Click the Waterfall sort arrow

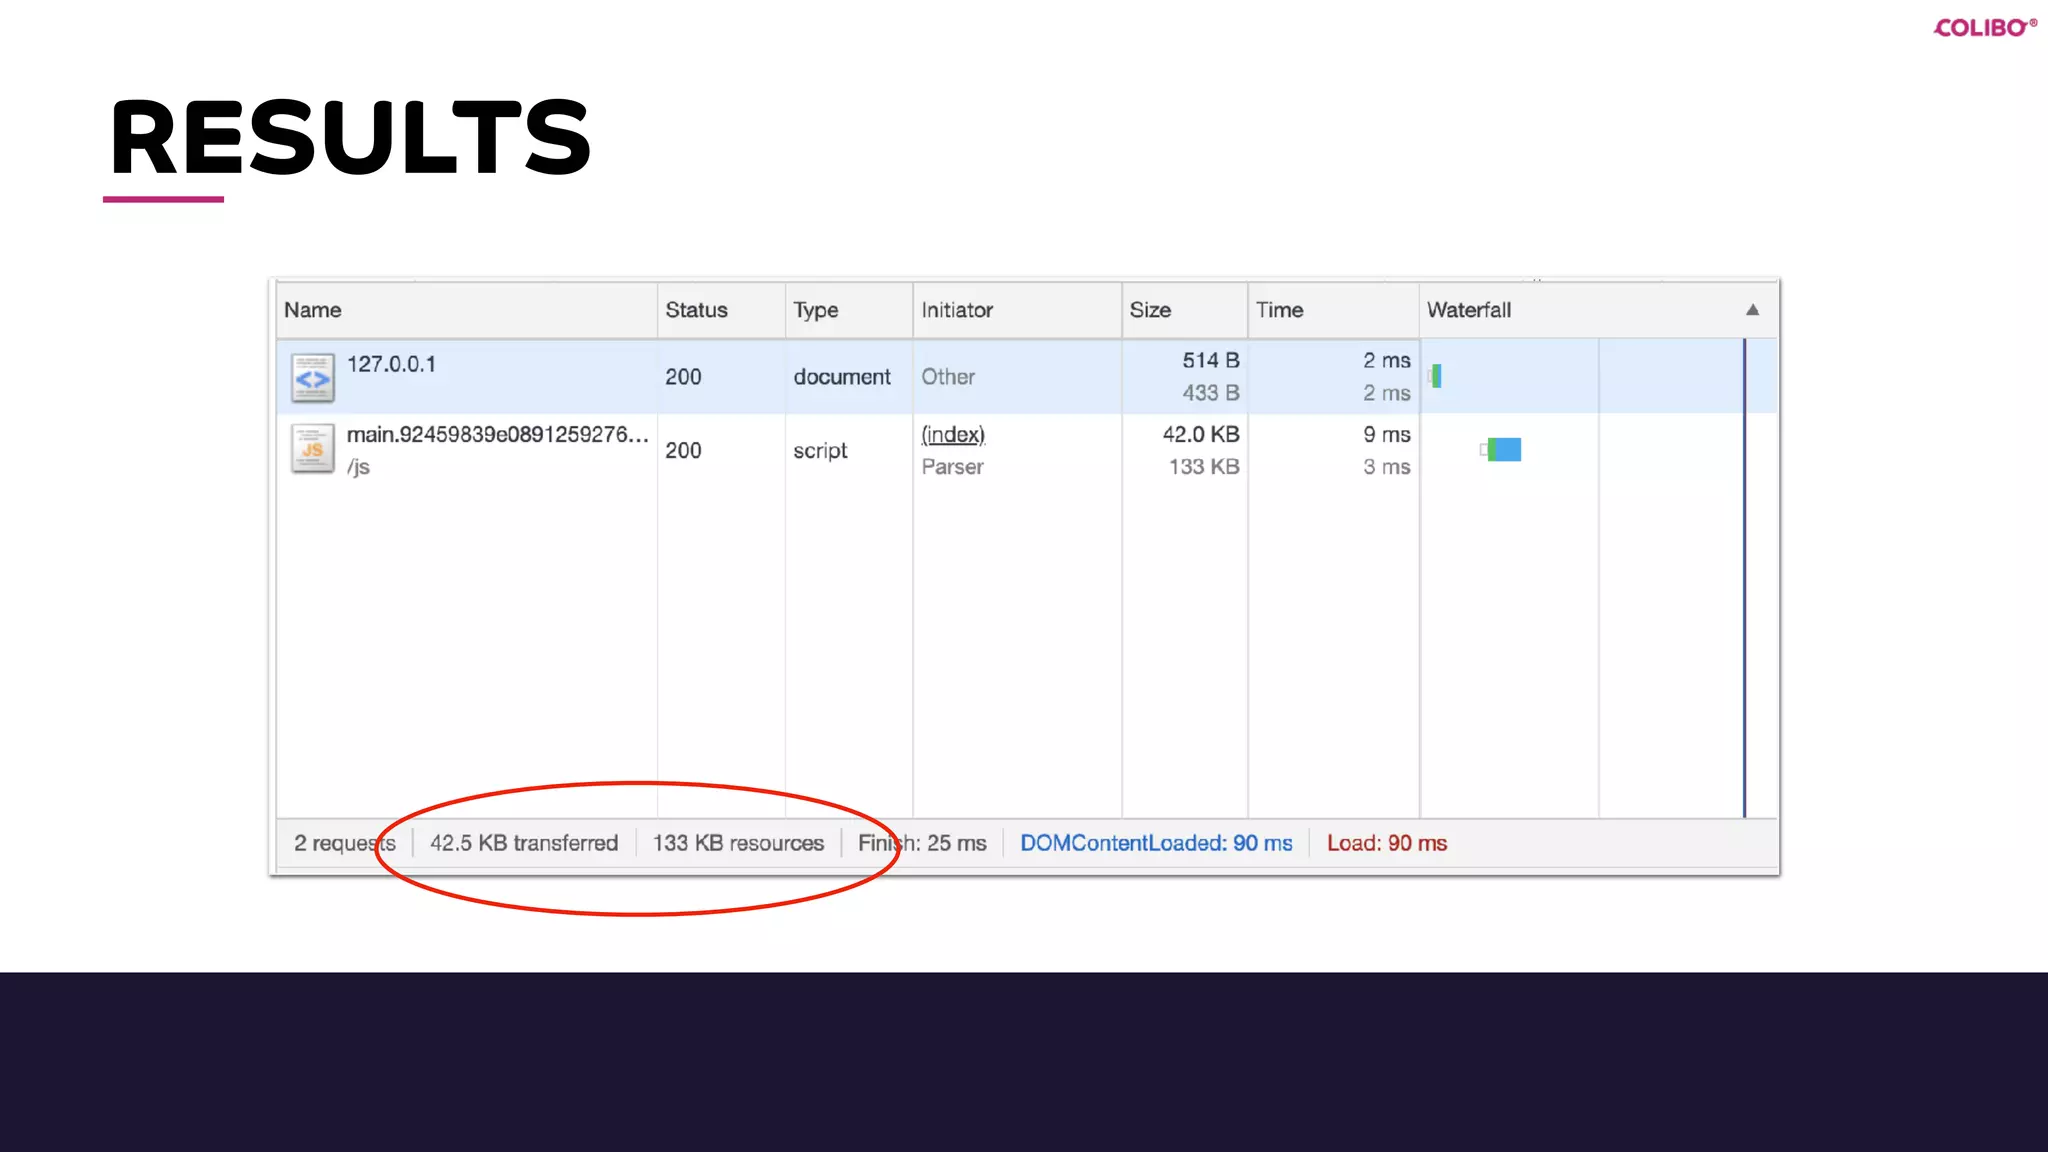[1752, 310]
